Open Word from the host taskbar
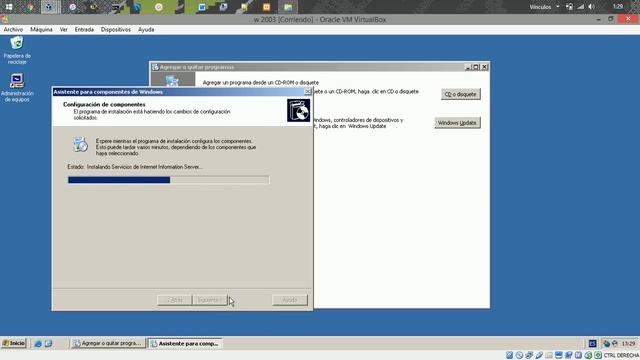Viewport: 640px width, 360px height. (x=202, y=7)
